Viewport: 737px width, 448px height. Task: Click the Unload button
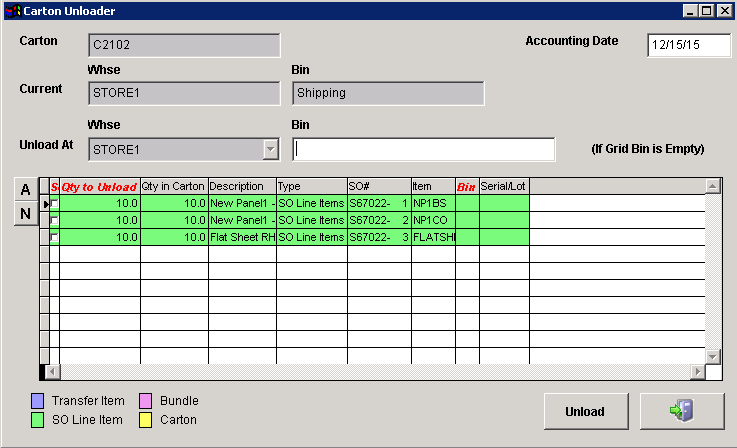(584, 411)
